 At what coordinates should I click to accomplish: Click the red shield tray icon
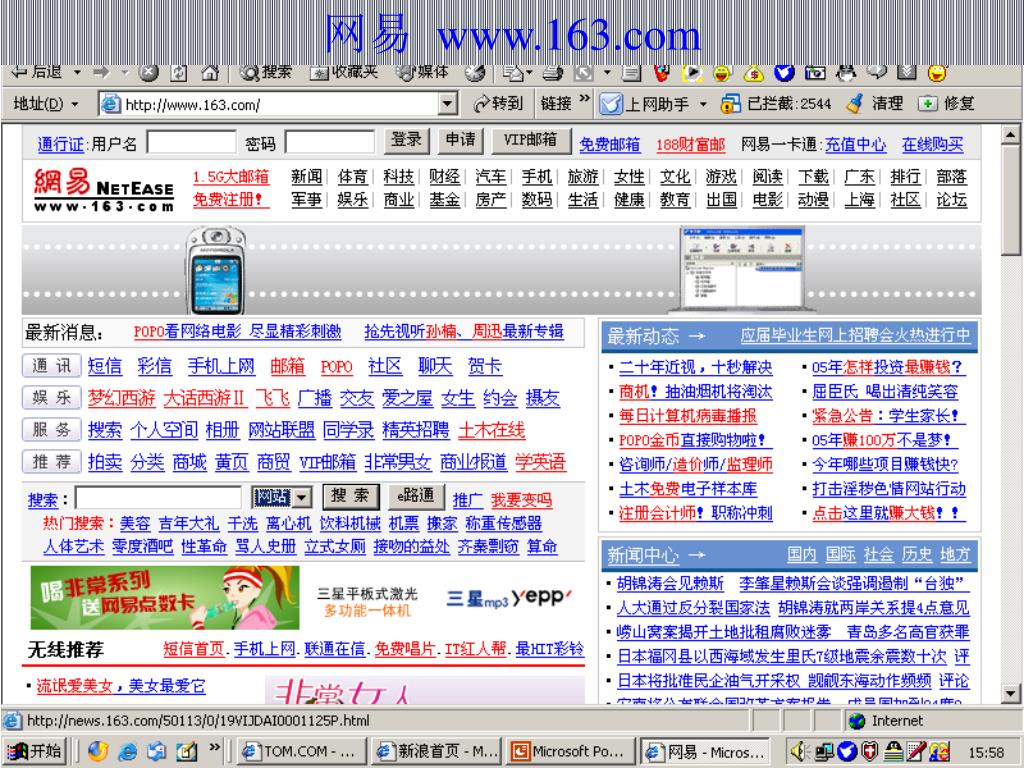870,752
